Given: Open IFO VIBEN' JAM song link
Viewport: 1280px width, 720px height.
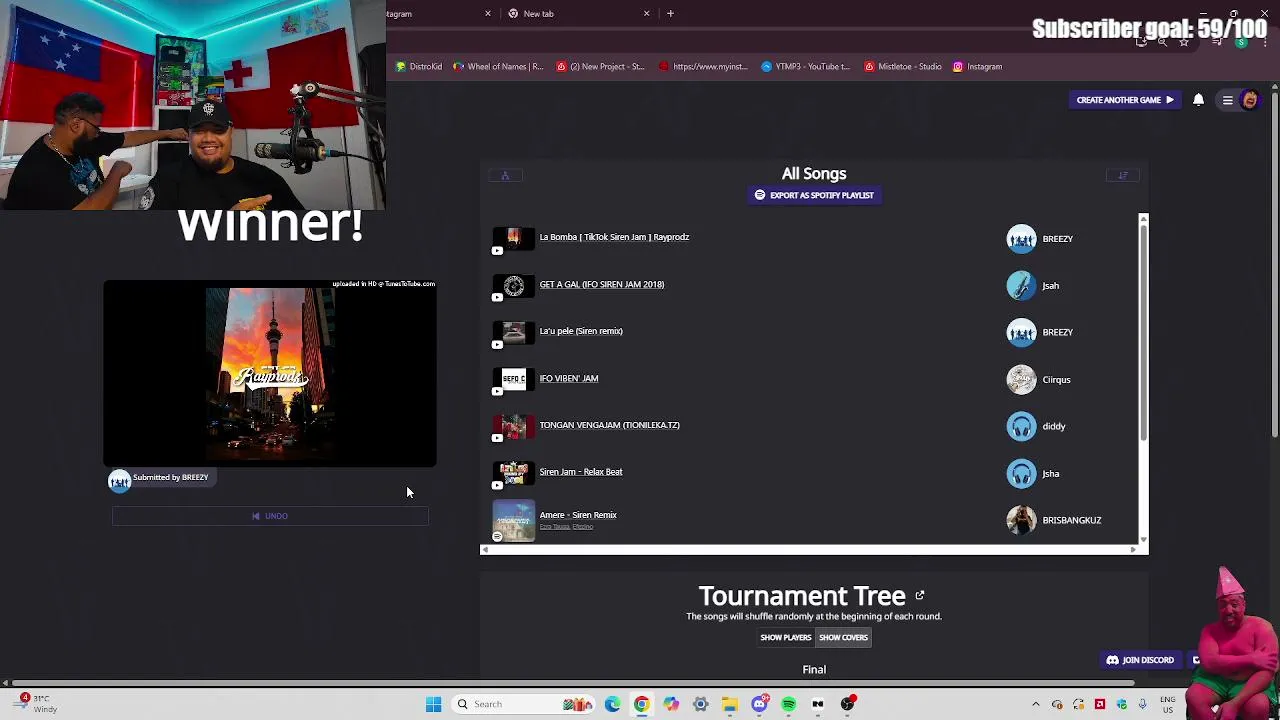Looking at the screenshot, I should pos(568,378).
